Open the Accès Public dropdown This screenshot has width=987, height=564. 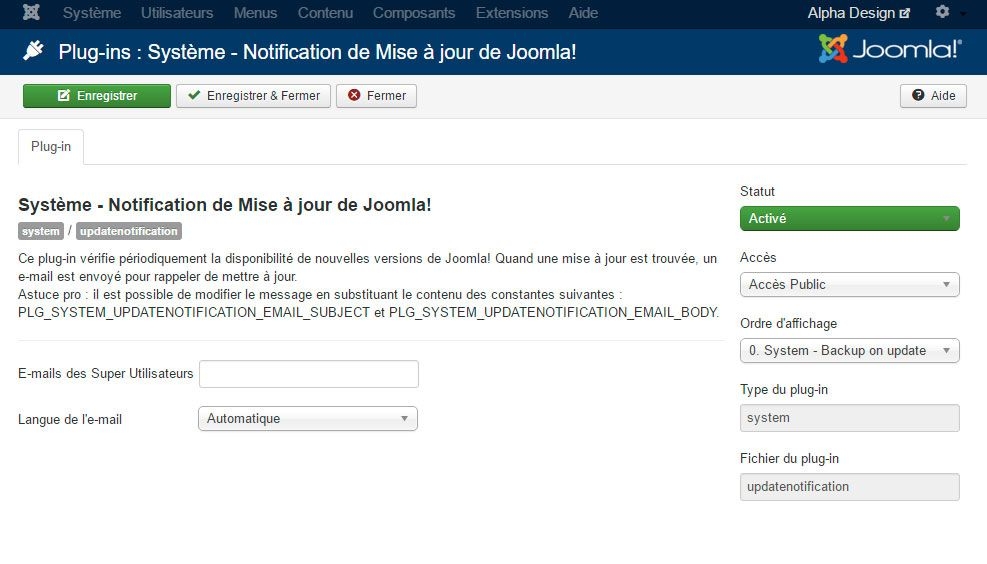click(x=850, y=285)
